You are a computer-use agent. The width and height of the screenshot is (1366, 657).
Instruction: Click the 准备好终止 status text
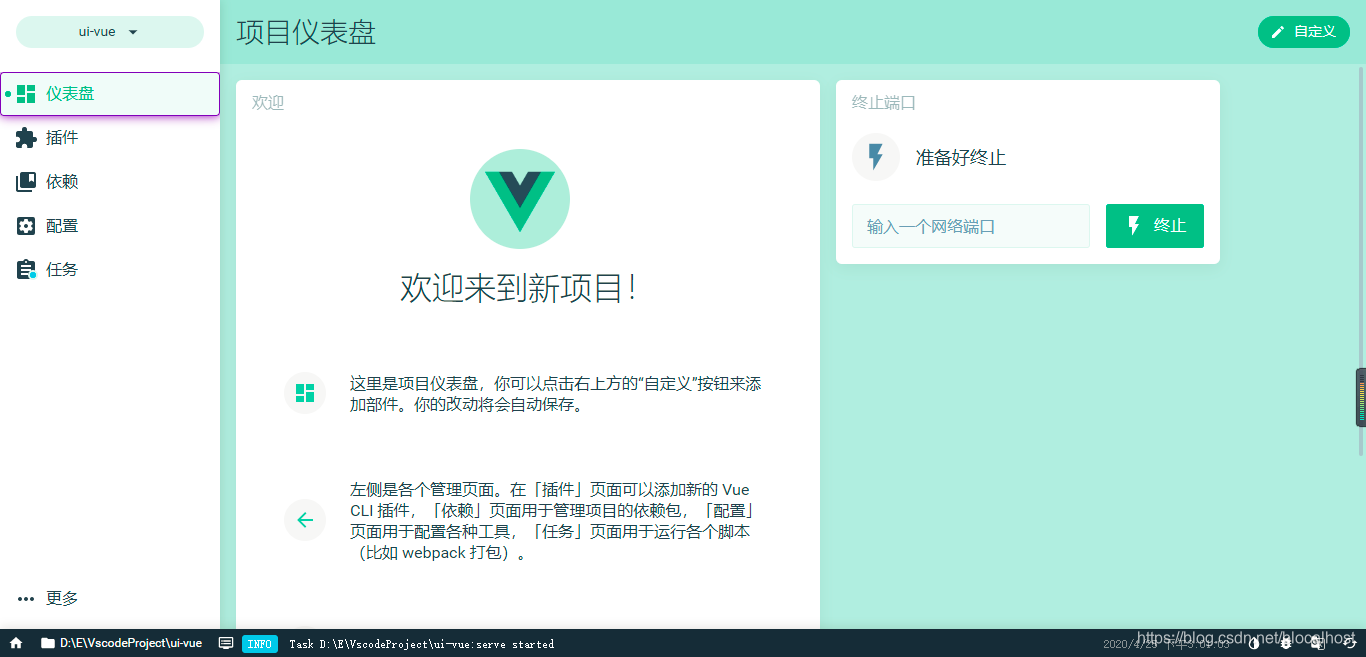coord(961,158)
